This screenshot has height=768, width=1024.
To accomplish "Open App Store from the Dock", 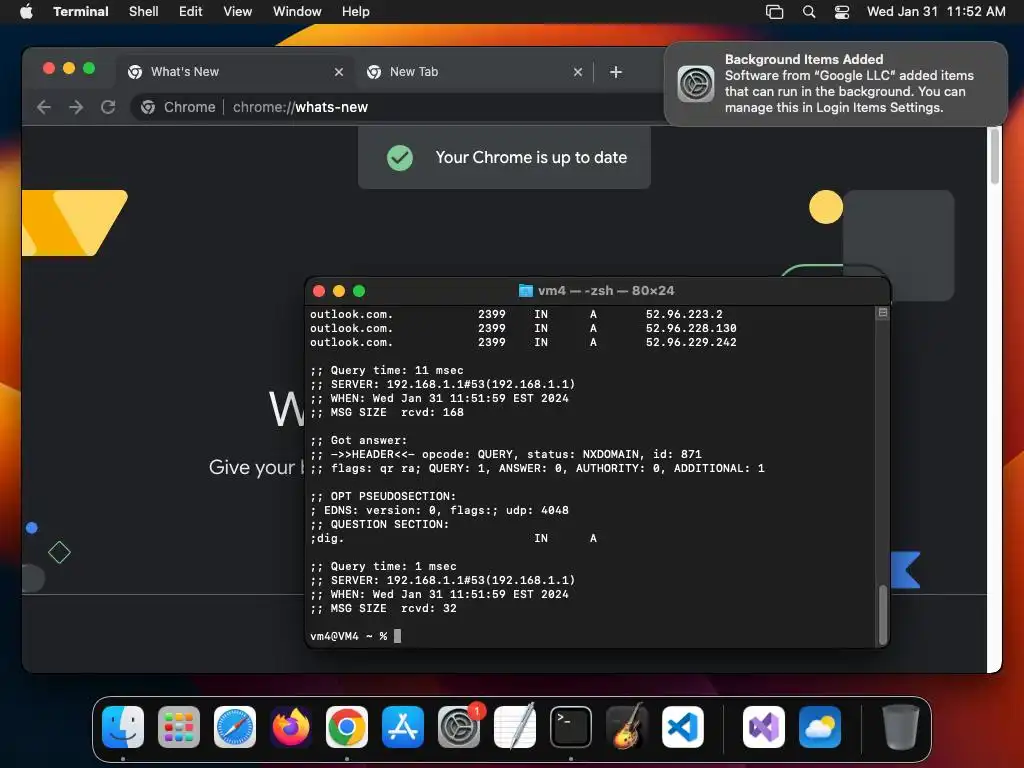I will (x=403, y=727).
